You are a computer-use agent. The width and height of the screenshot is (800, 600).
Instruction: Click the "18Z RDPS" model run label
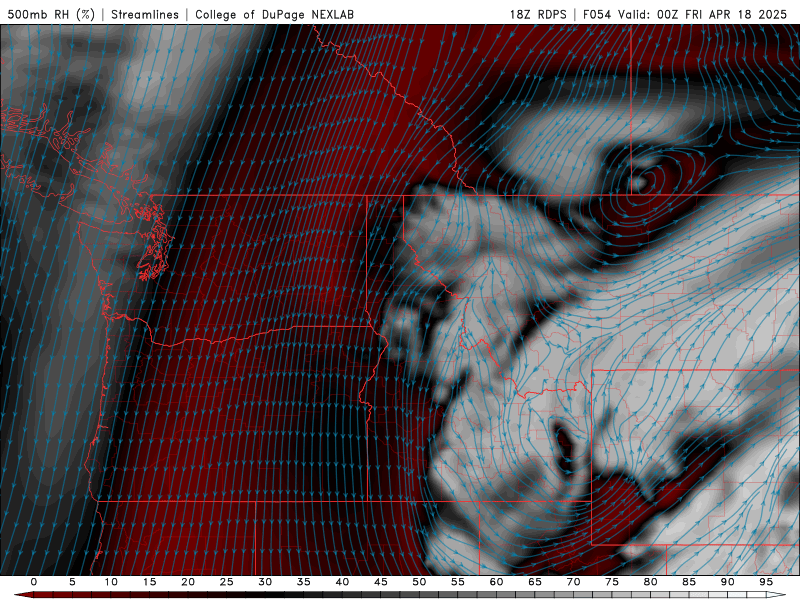click(538, 14)
